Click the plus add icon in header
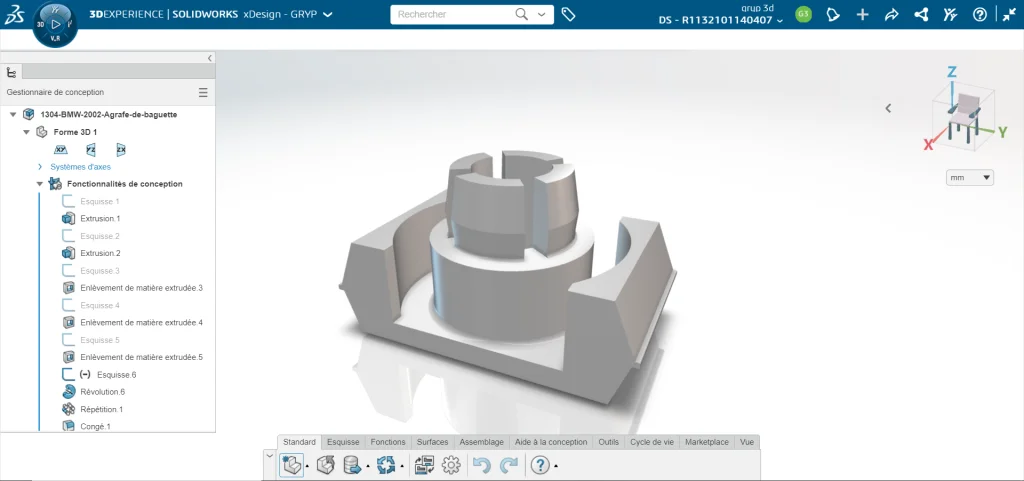 [863, 15]
